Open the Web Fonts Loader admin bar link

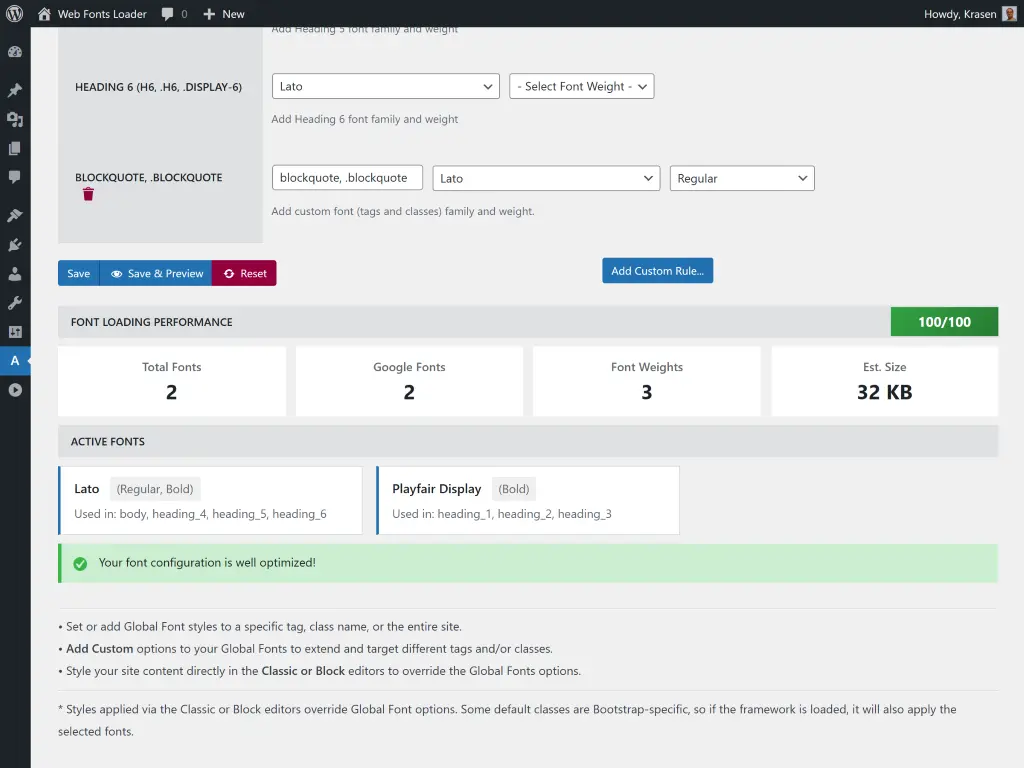click(92, 14)
